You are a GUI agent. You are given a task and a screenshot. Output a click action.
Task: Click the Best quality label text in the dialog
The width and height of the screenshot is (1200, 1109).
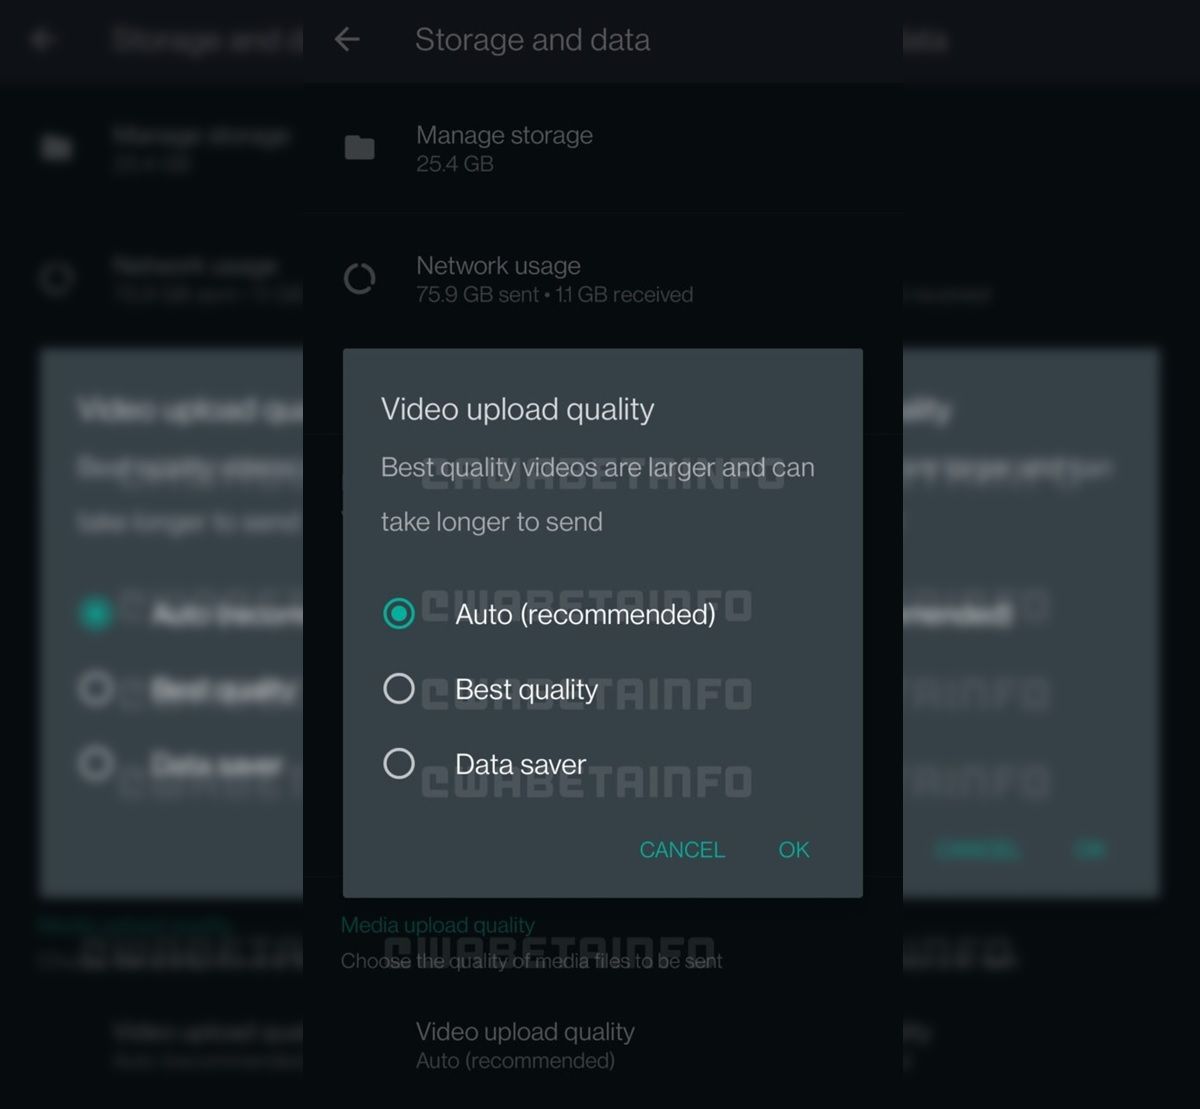click(526, 689)
